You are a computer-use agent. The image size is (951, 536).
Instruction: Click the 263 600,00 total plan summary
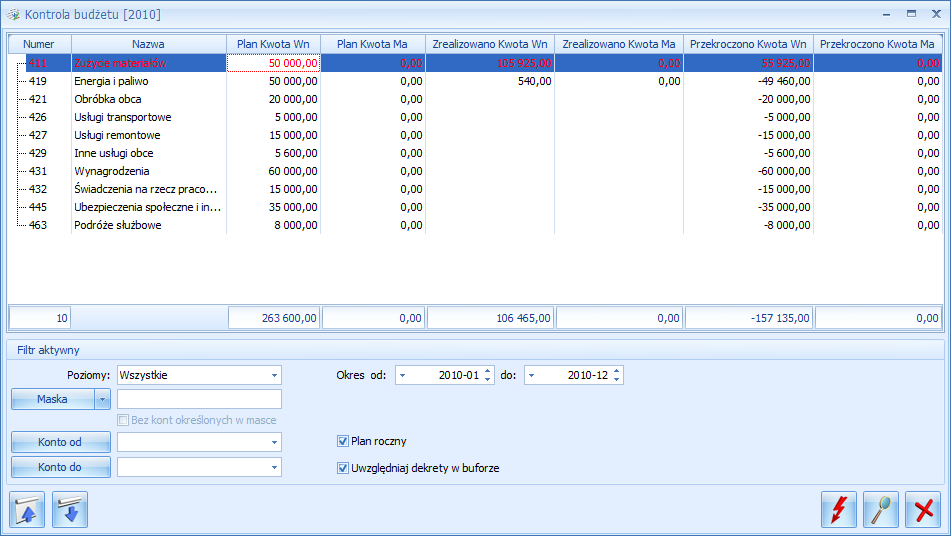pyautogui.click(x=274, y=318)
